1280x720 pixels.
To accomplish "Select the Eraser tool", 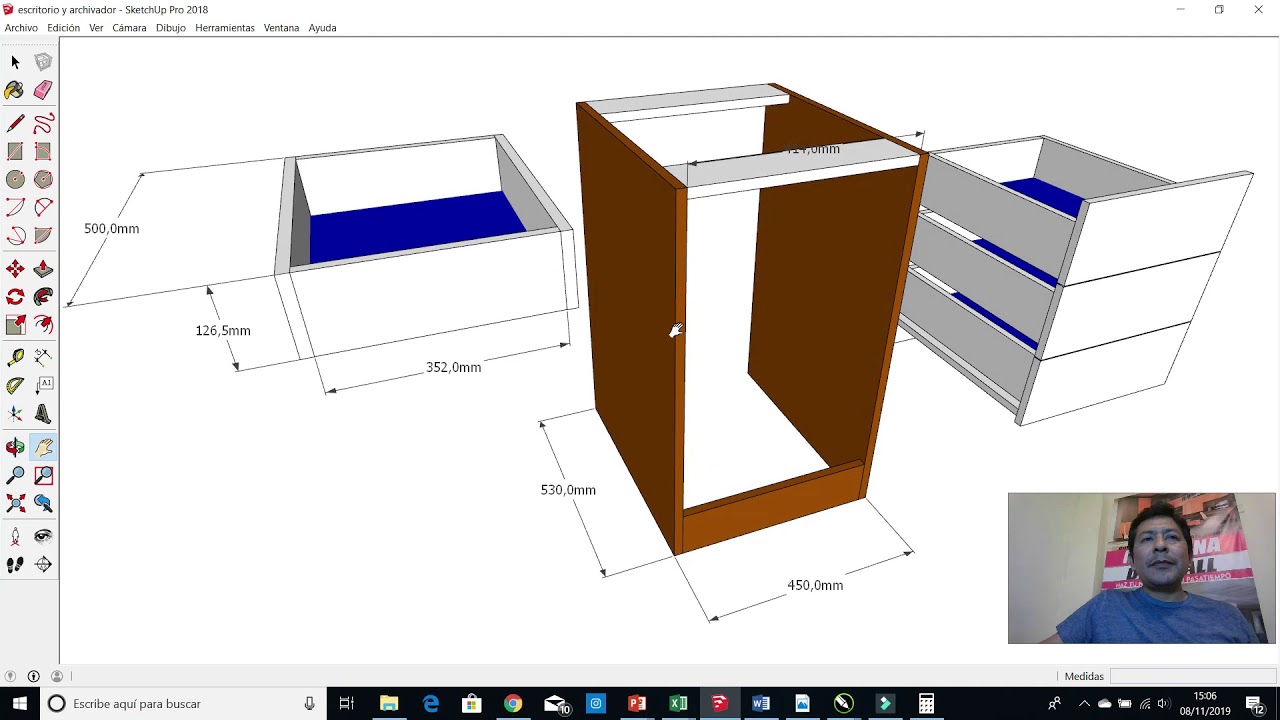I will [43, 91].
